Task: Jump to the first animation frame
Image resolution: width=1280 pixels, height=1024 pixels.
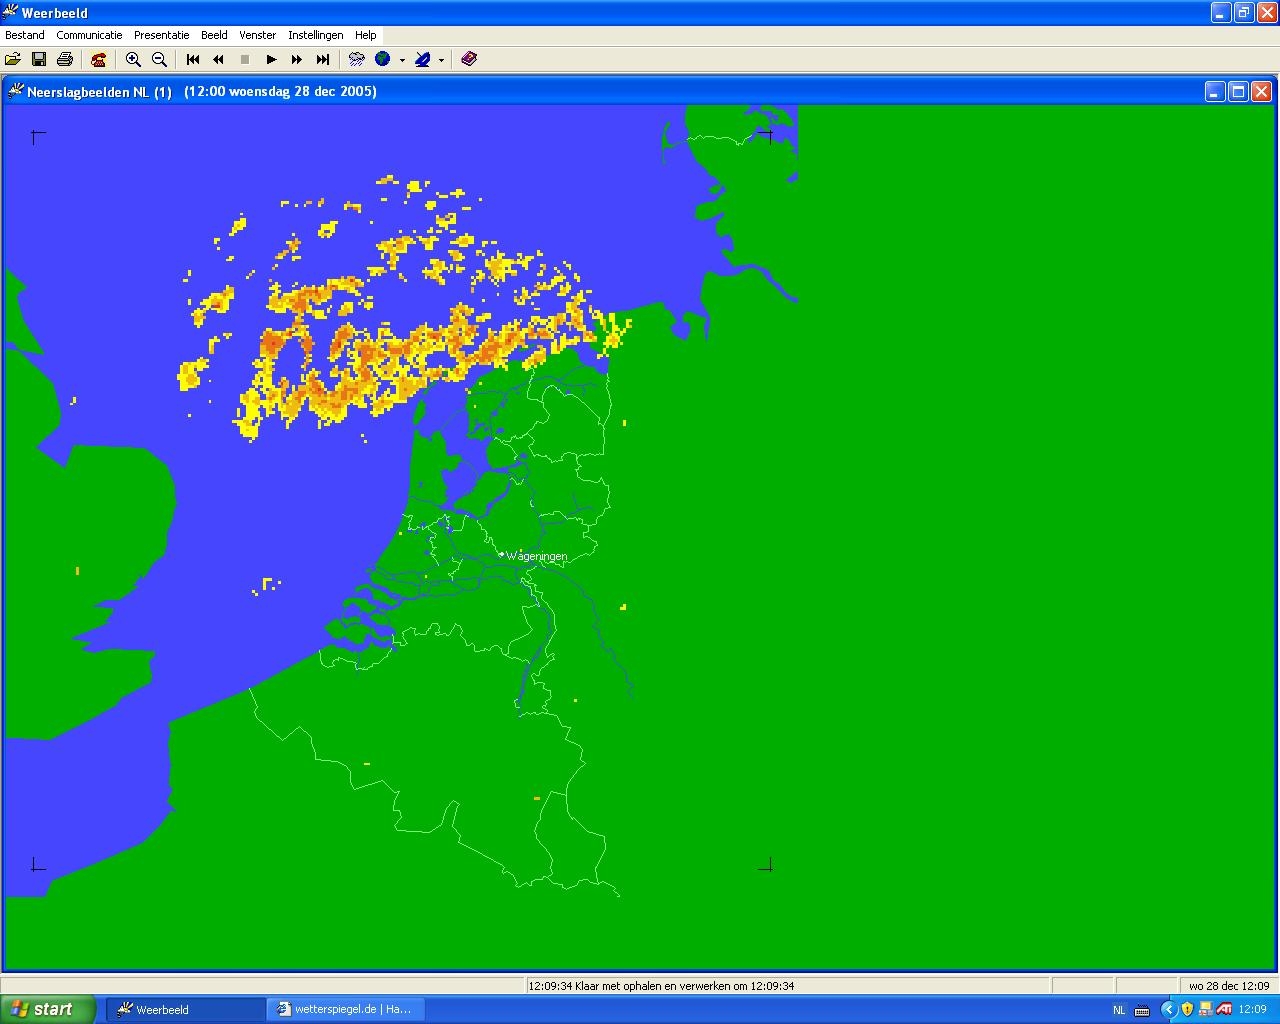Action: click(193, 60)
